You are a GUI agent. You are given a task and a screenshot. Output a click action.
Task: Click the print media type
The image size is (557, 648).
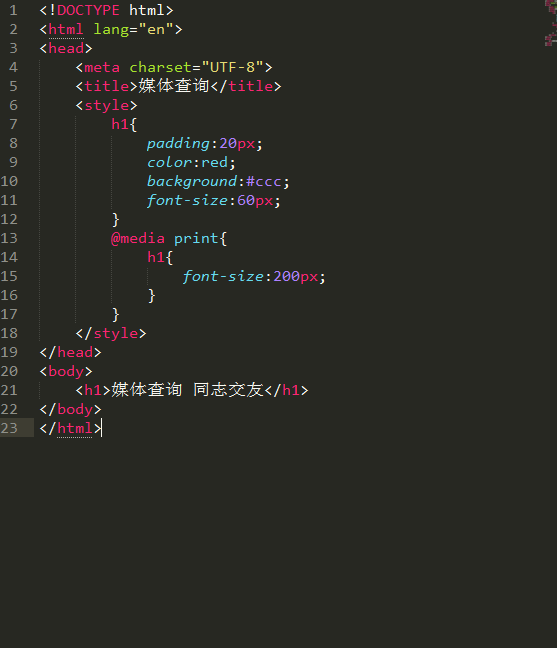(196, 238)
